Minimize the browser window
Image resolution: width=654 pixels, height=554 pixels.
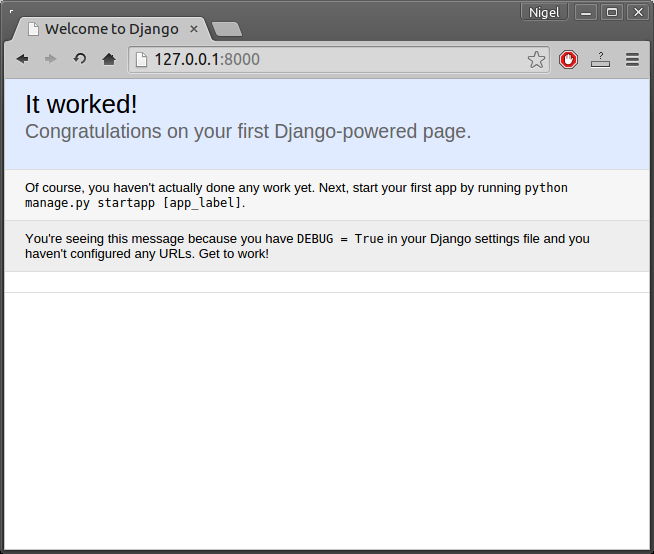point(586,13)
